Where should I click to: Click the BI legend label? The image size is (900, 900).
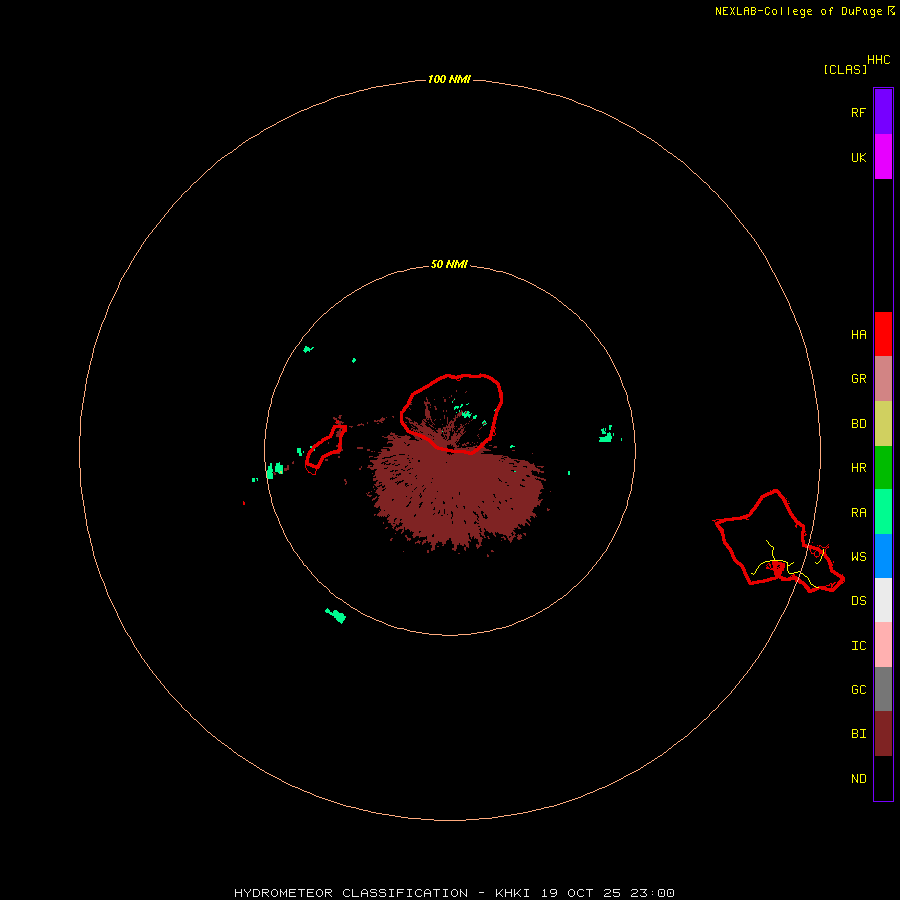858,734
